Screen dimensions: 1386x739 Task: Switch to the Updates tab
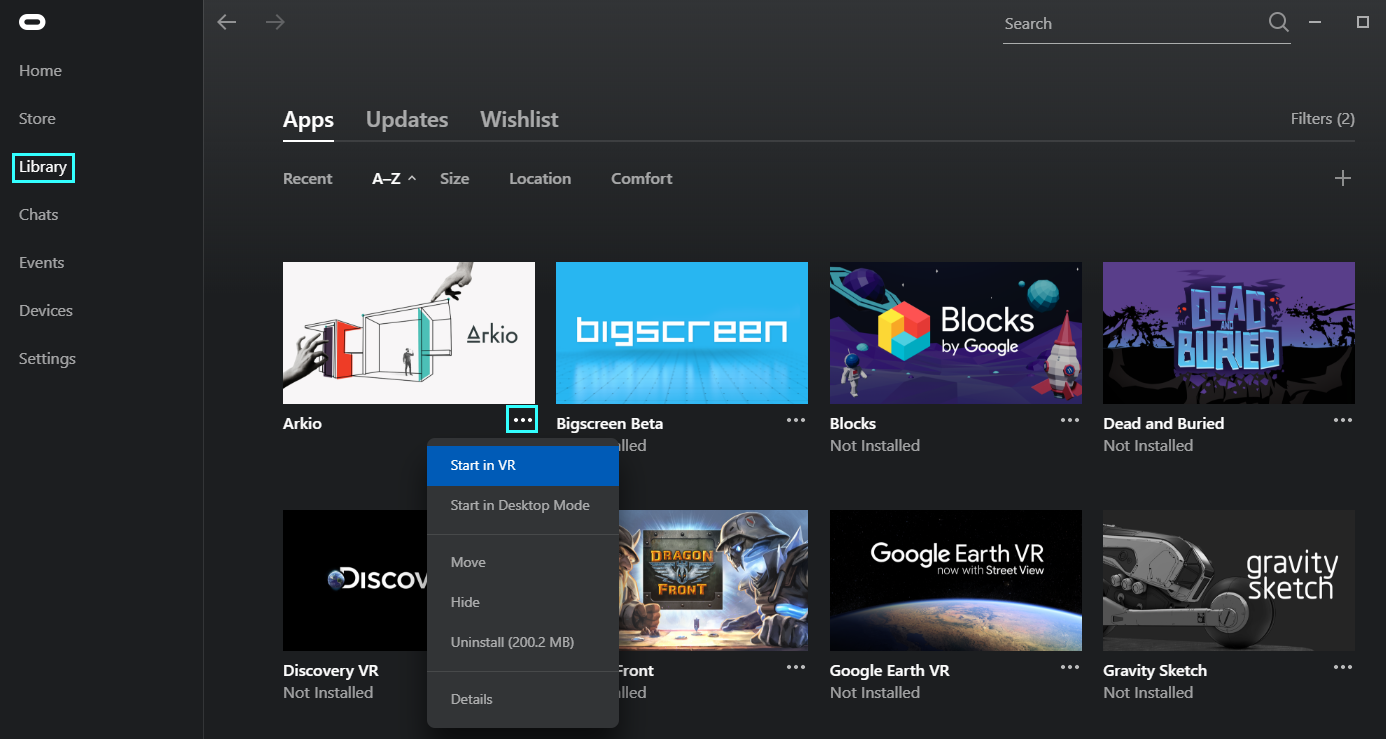click(x=407, y=120)
